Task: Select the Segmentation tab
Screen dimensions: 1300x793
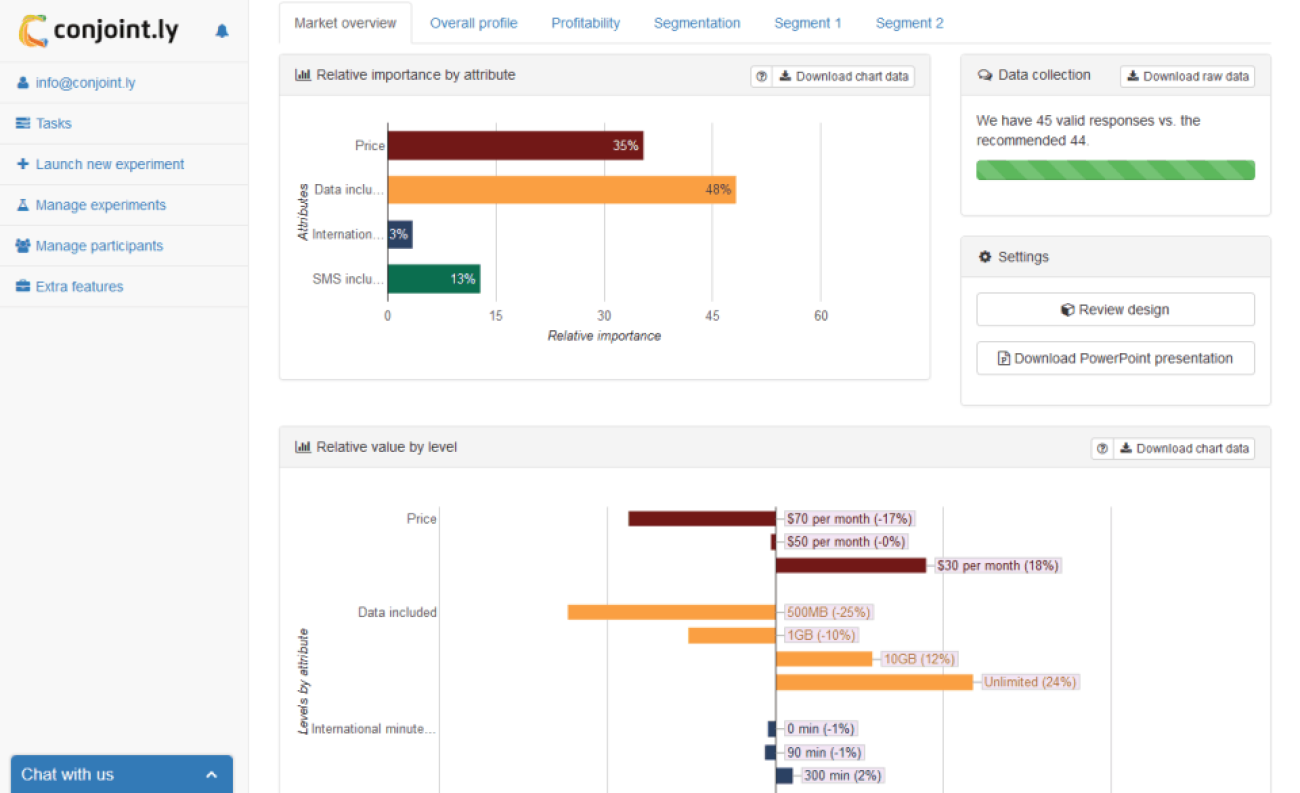Action: coord(697,23)
